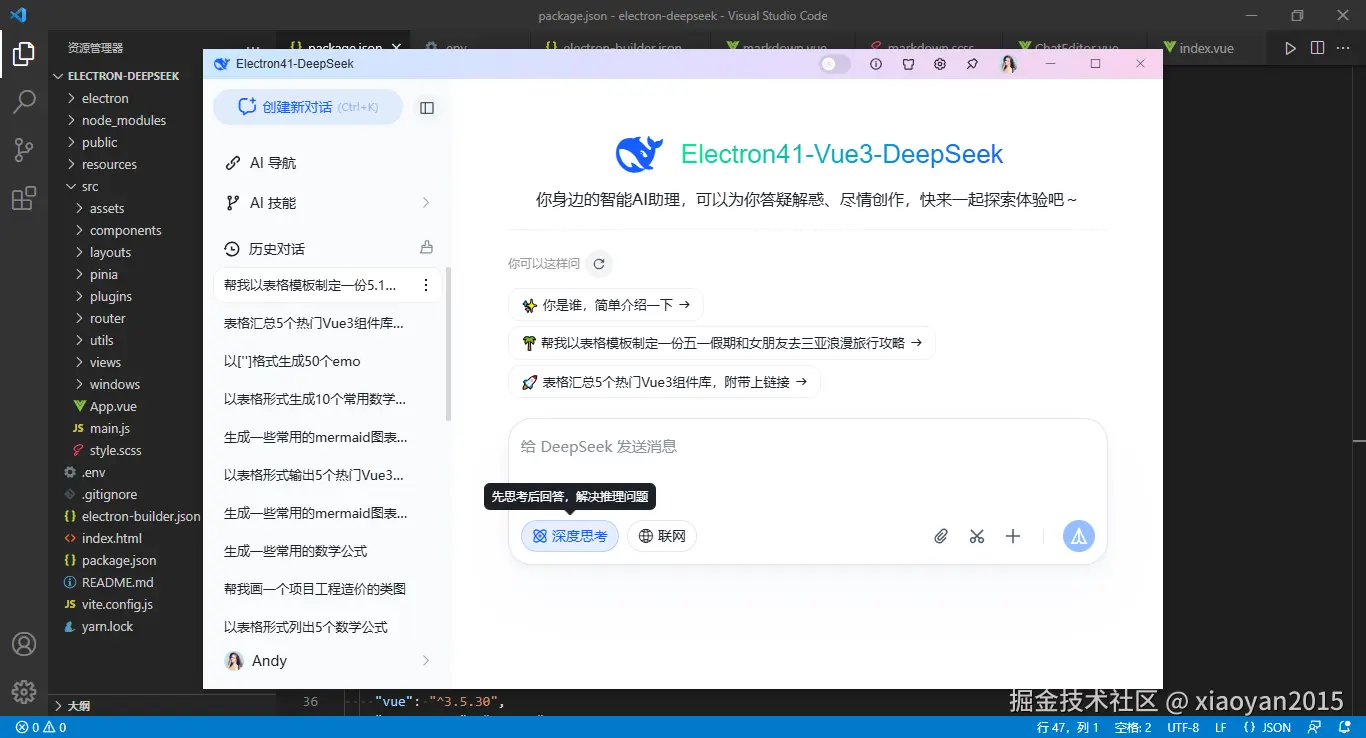Send the message with the paper-plane icon
Screen dimensions: 1366x738
tap(1078, 536)
